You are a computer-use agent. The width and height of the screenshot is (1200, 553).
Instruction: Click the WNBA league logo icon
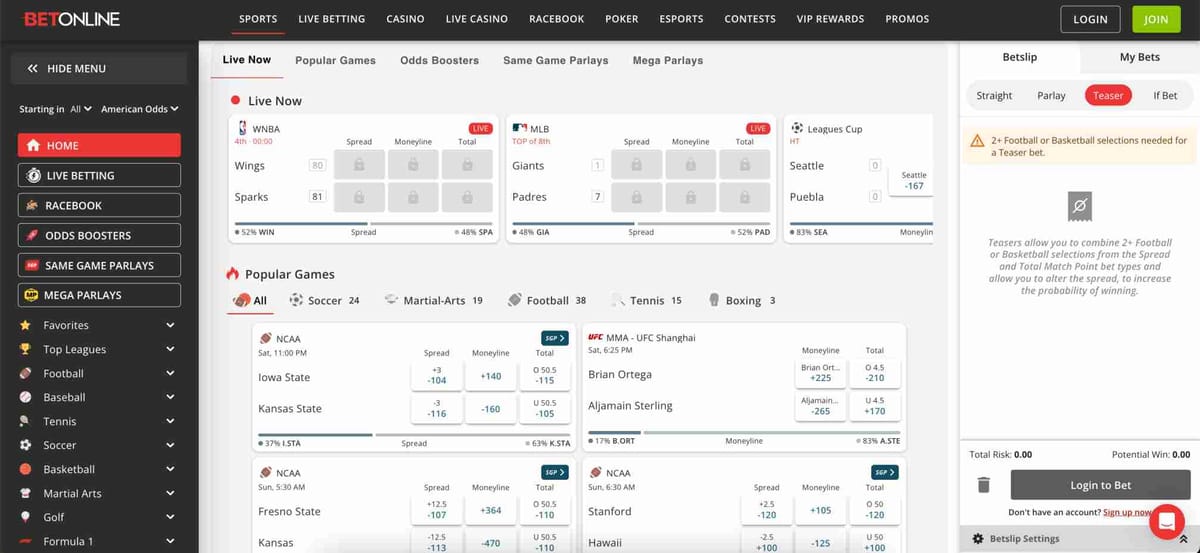pyautogui.click(x=241, y=129)
